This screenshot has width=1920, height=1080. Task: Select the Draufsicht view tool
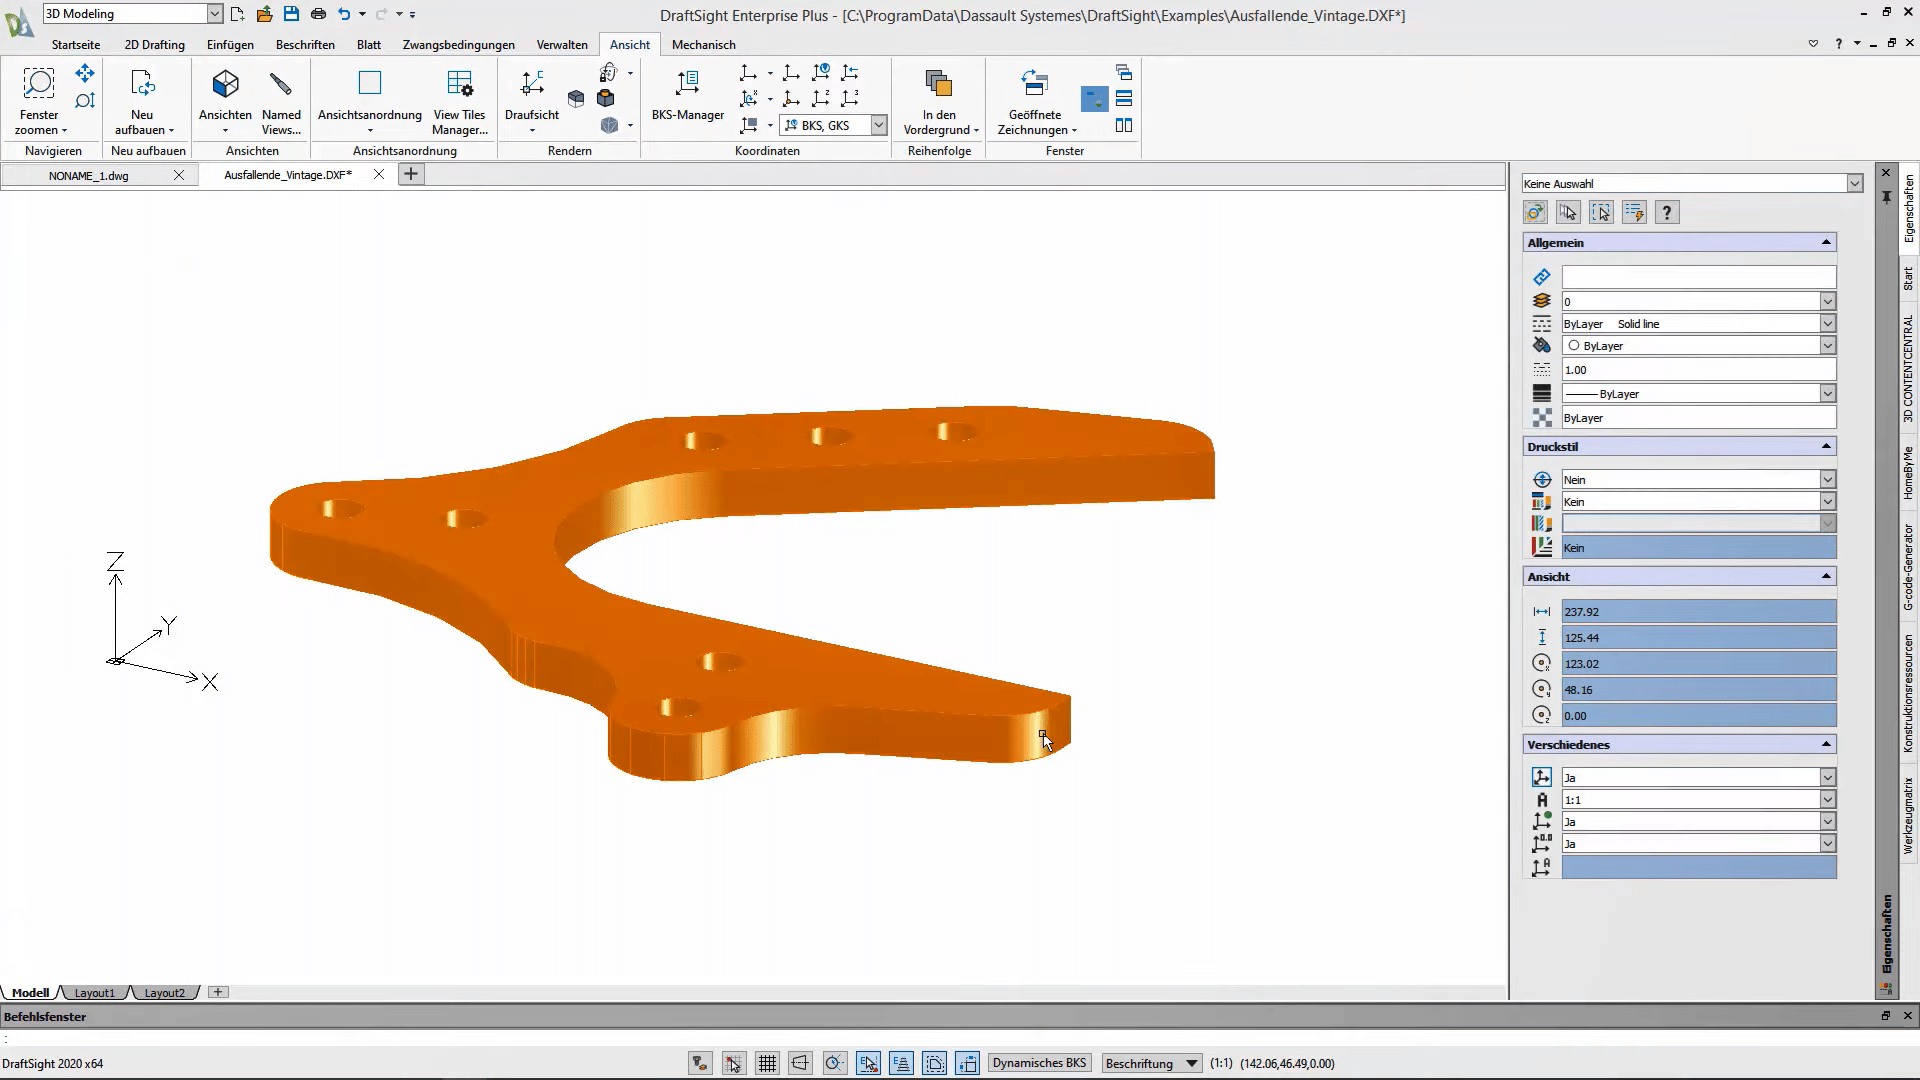pyautogui.click(x=531, y=95)
